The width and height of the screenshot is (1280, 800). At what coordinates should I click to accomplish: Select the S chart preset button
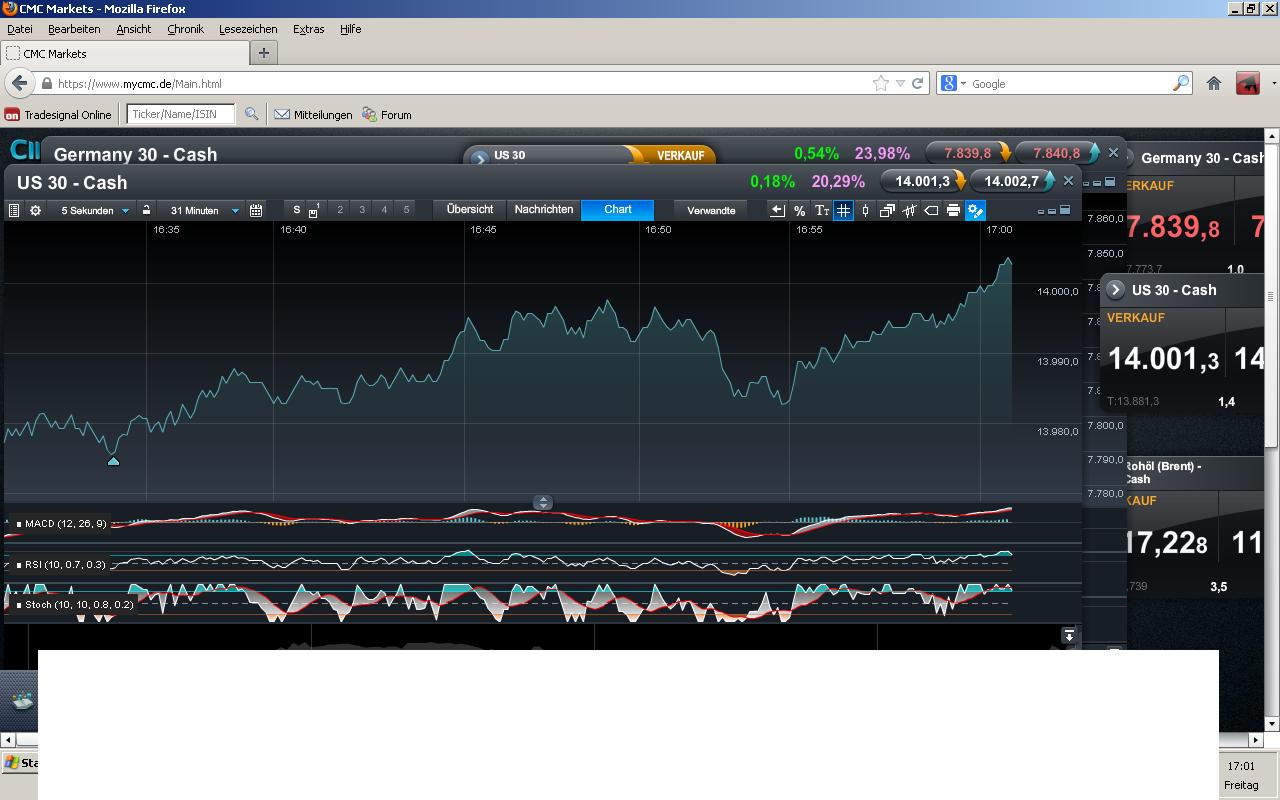click(x=296, y=210)
